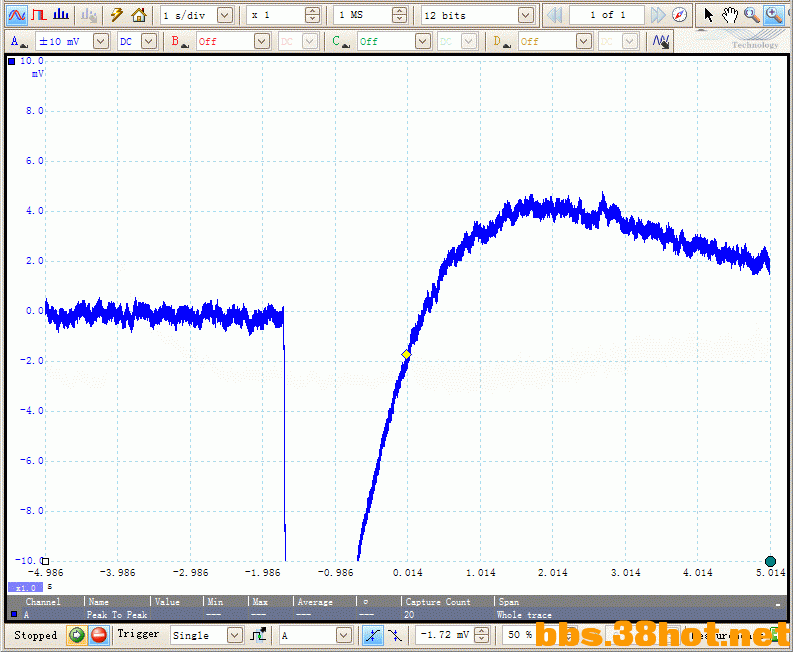Click the teal ruler handle at bottom right

pos(770,561)
